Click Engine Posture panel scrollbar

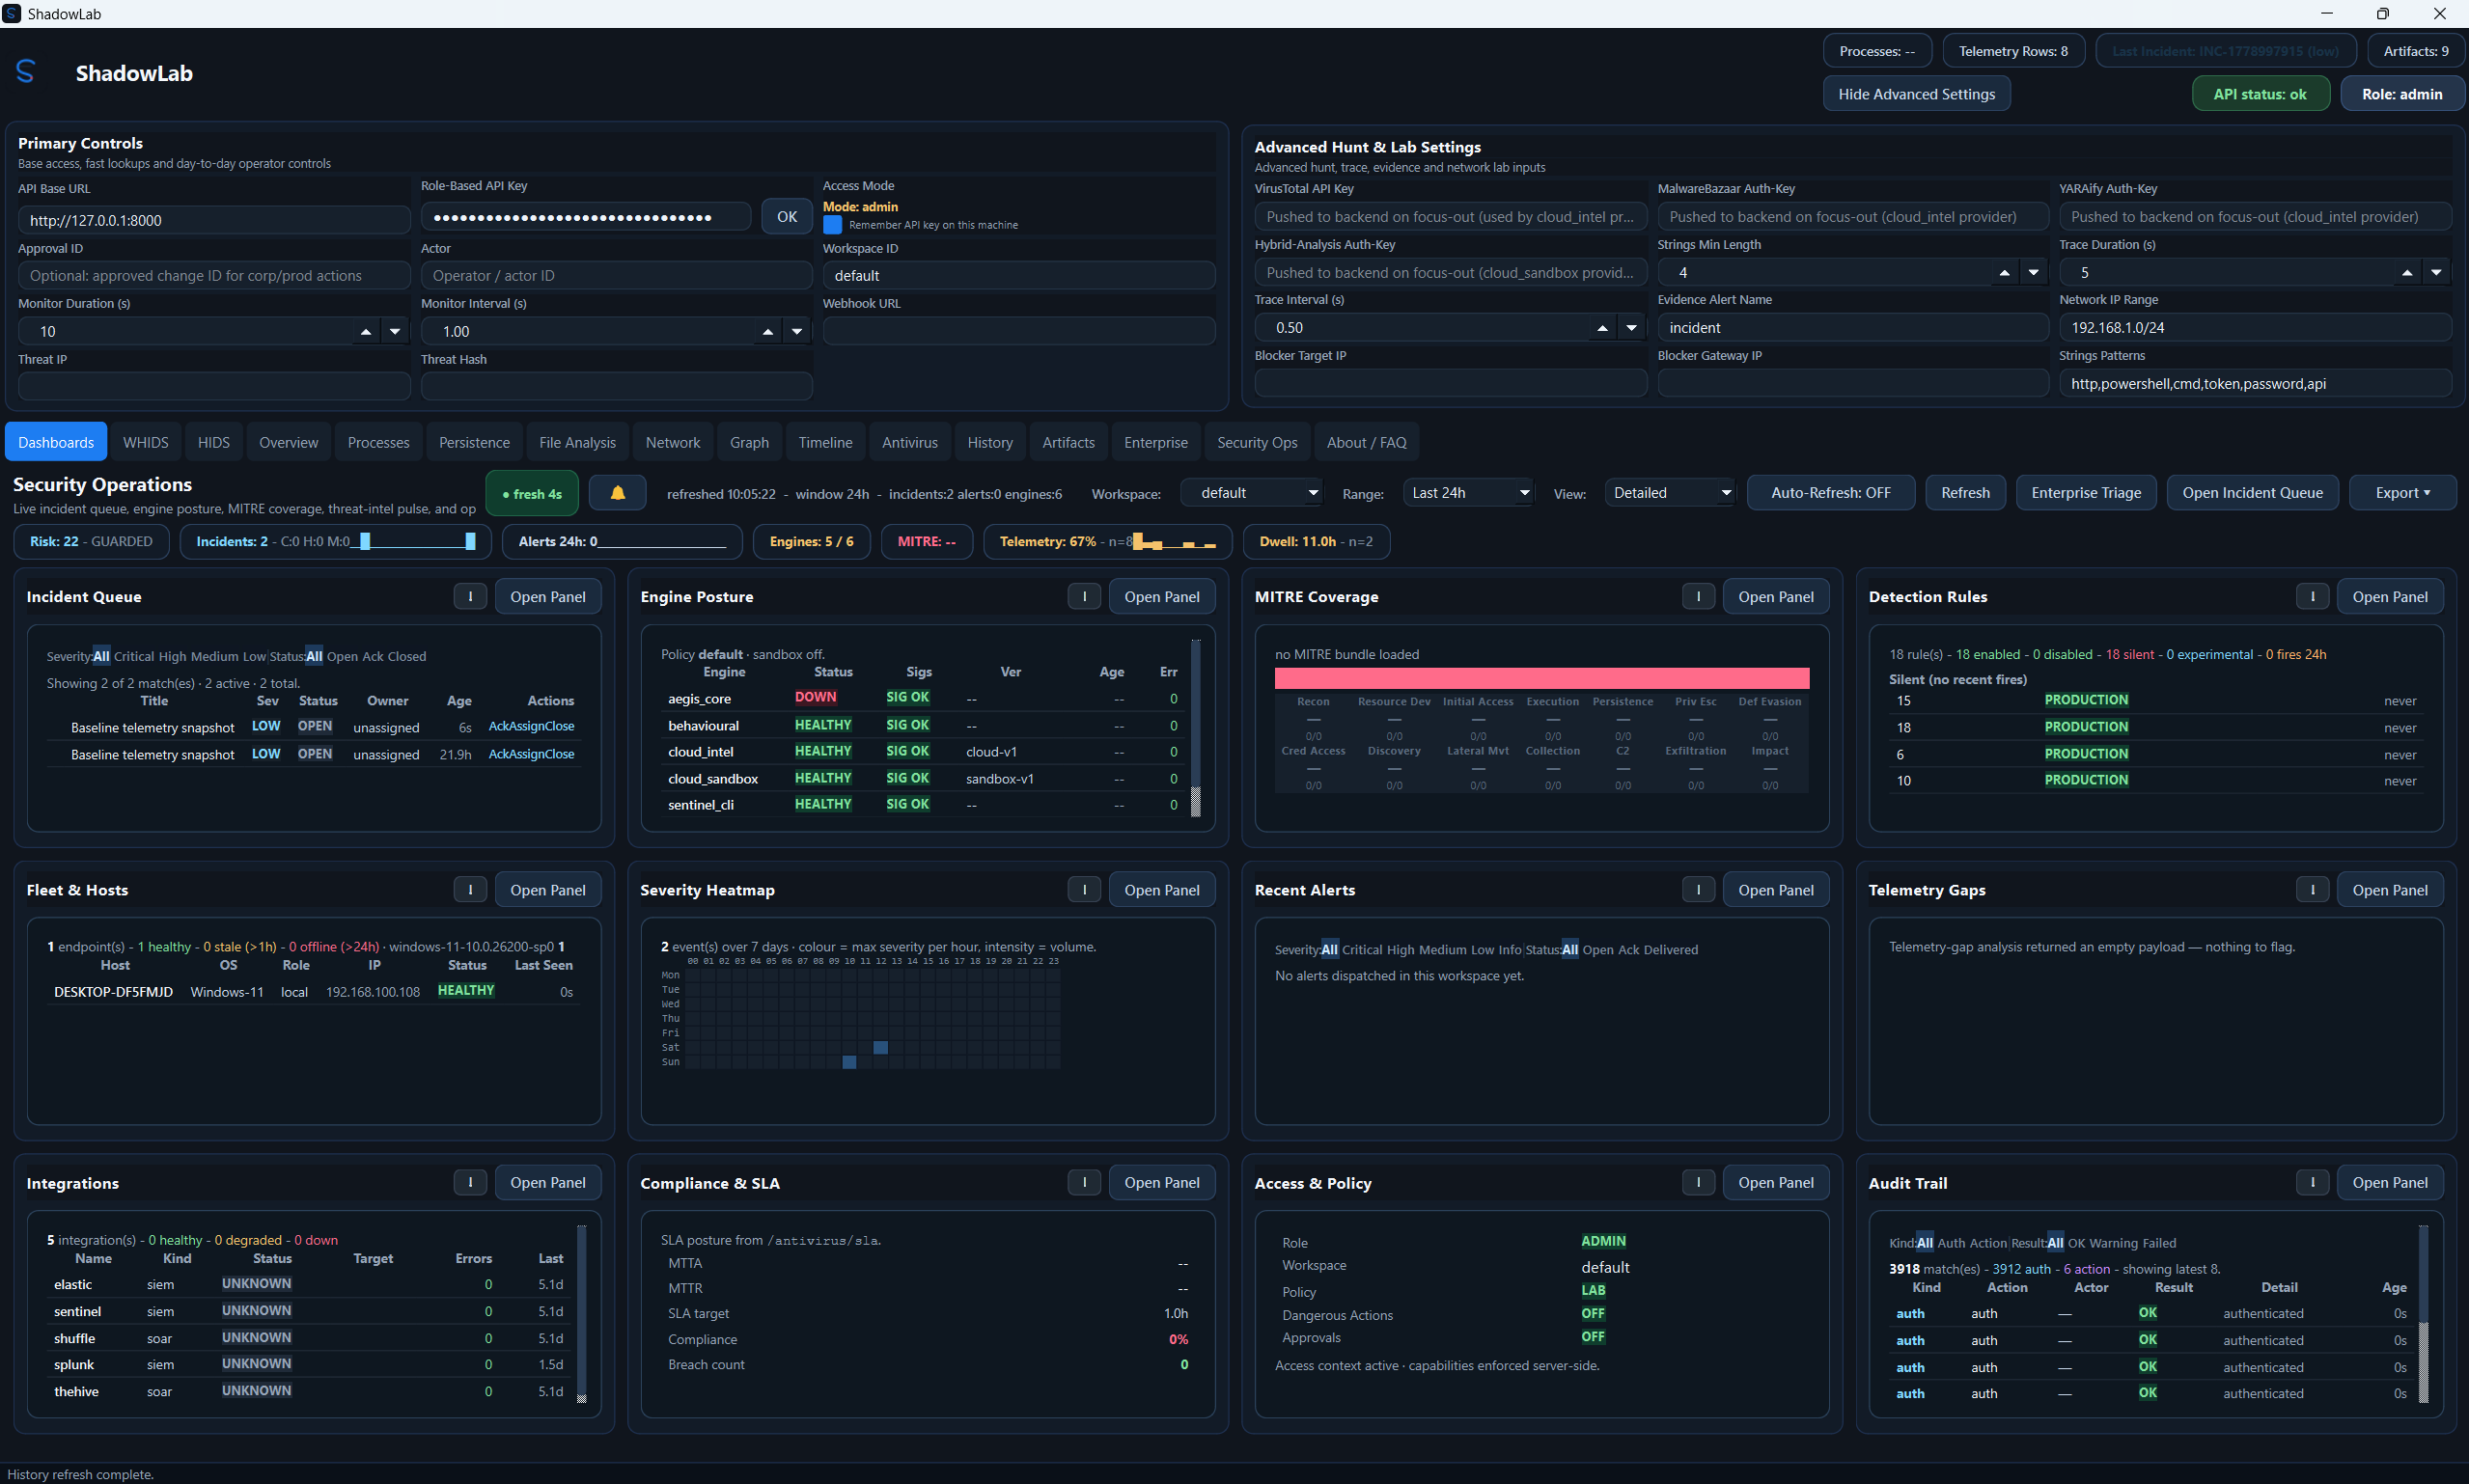click(x=1195, y=728)
